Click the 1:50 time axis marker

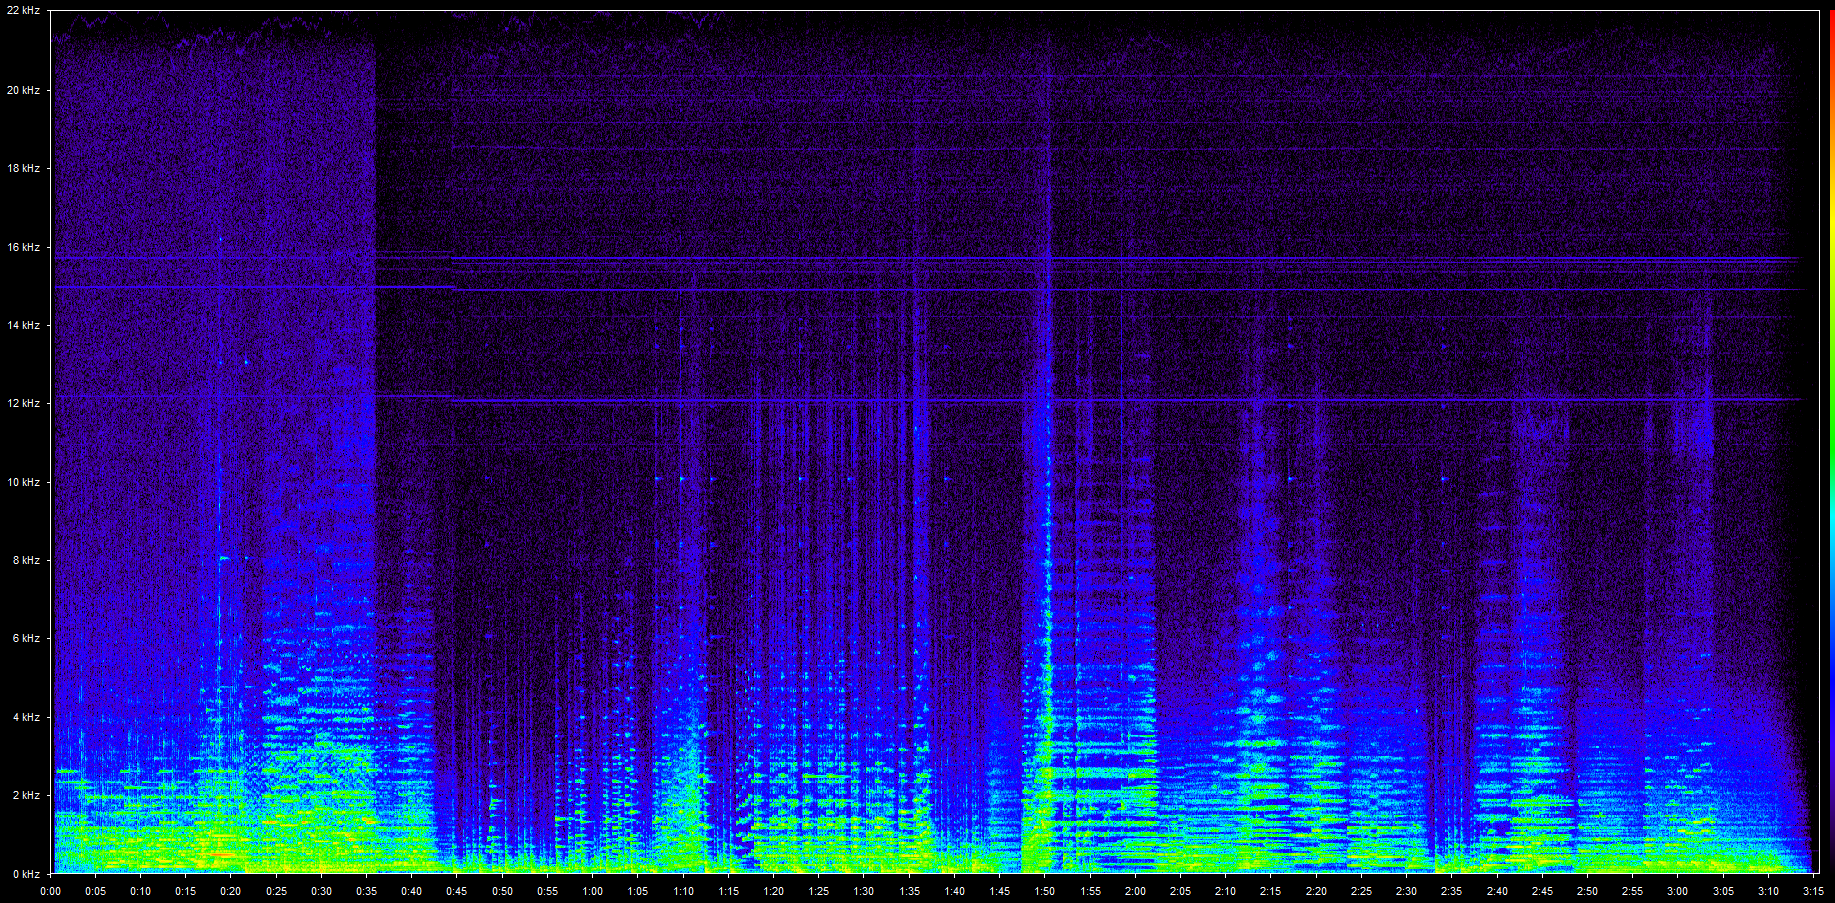(x=1045, y=891)
